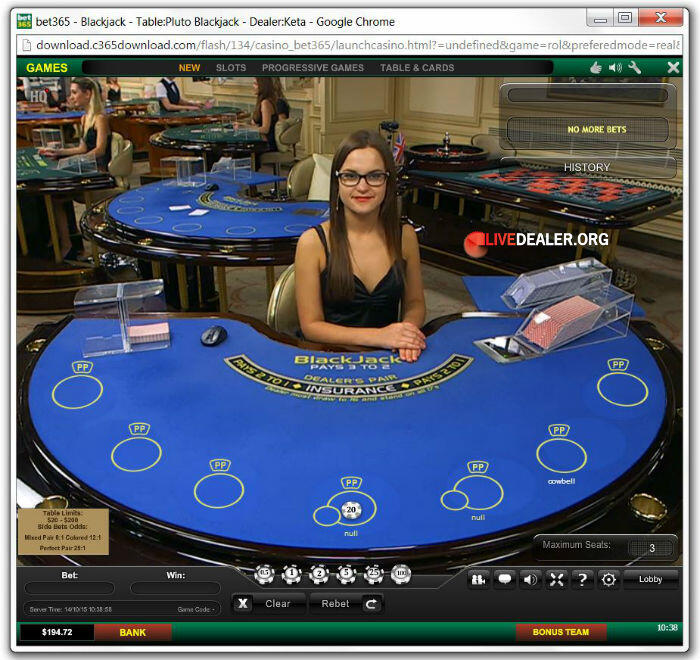The image size is (700, 660).
Task: Mute sound using the bottom speaker icon
Action: pos(530,579)
